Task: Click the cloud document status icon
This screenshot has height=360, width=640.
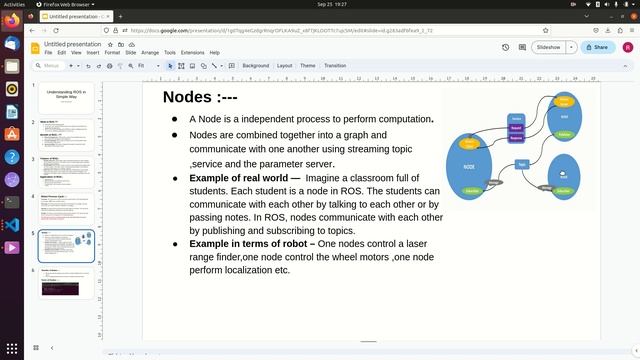Action: [x=131, y=44]
